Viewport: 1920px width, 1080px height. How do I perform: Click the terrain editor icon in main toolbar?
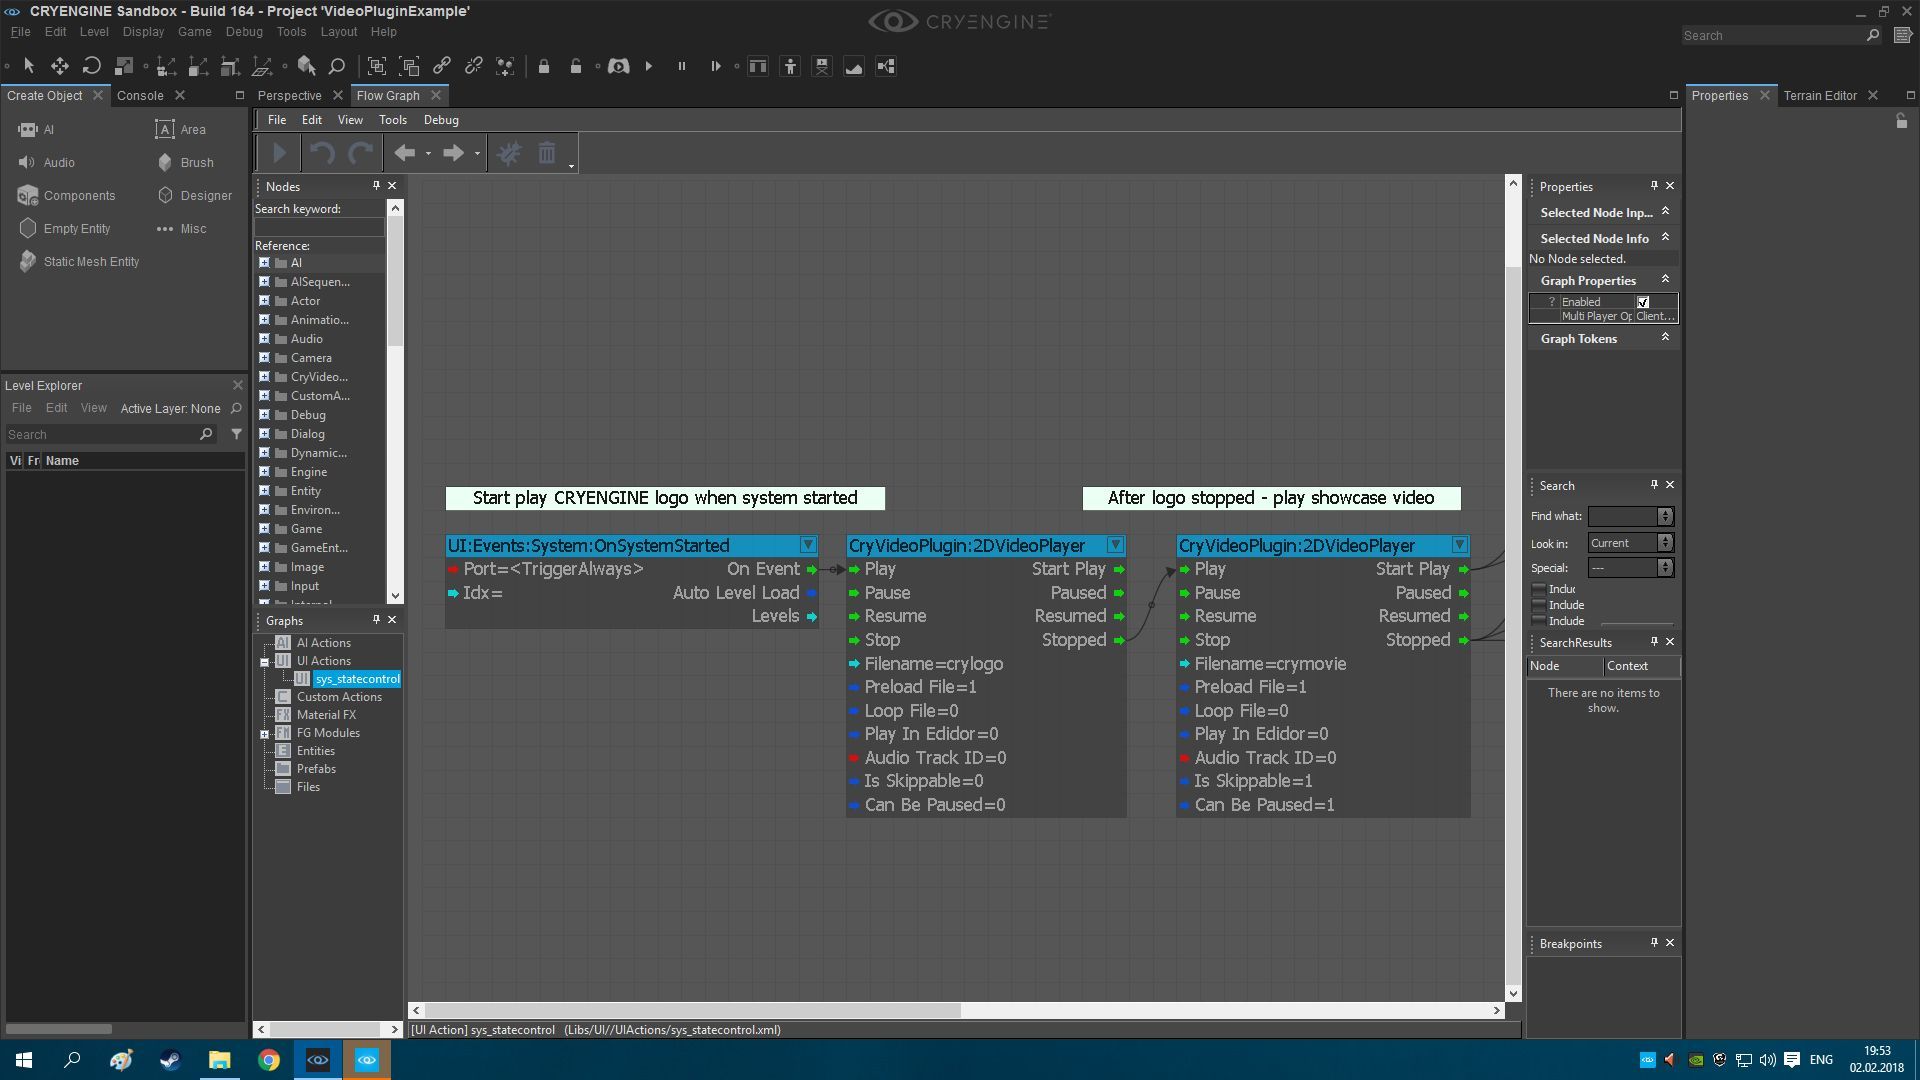854,66
